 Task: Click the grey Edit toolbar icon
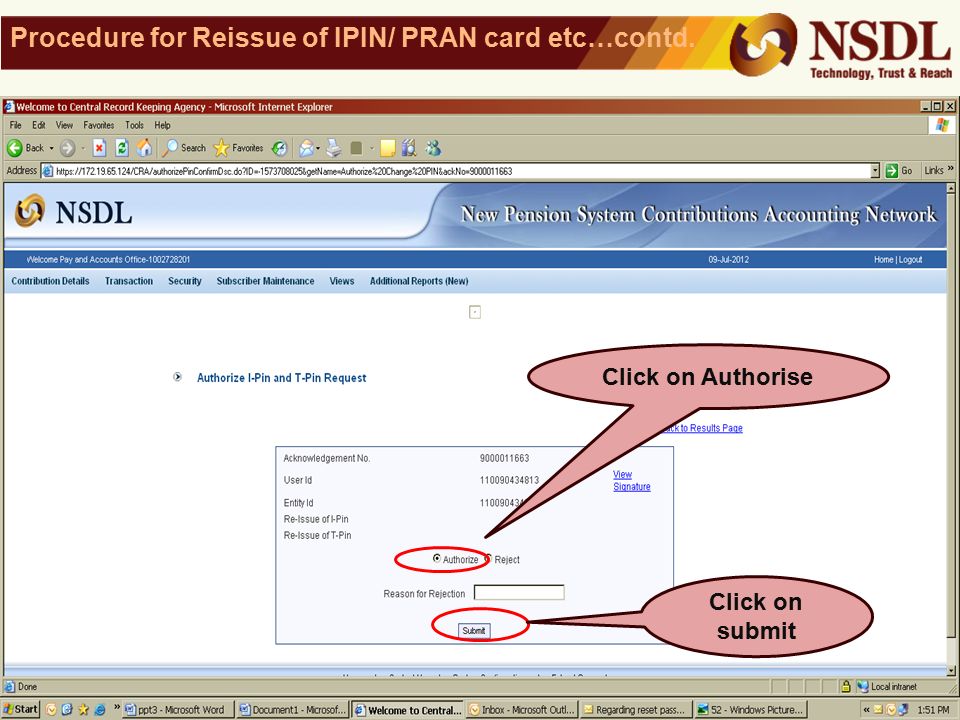pos(356,148)
